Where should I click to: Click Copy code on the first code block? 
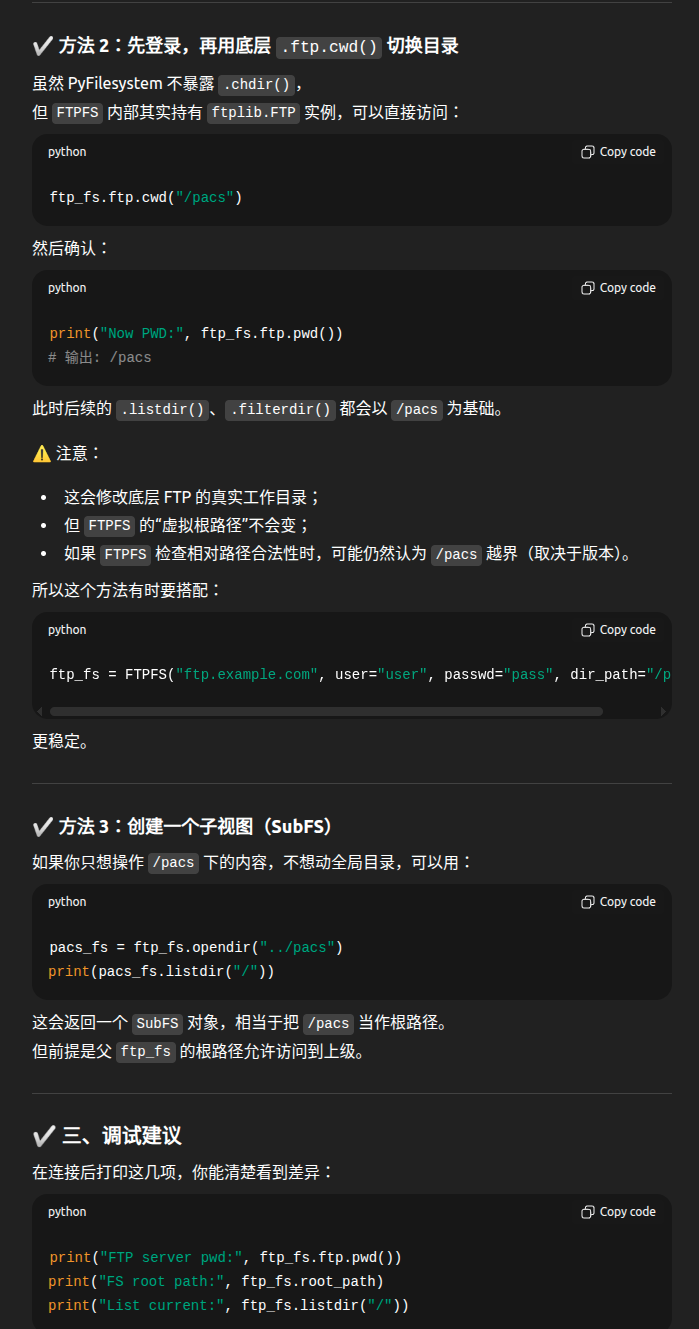click(626, 151)
